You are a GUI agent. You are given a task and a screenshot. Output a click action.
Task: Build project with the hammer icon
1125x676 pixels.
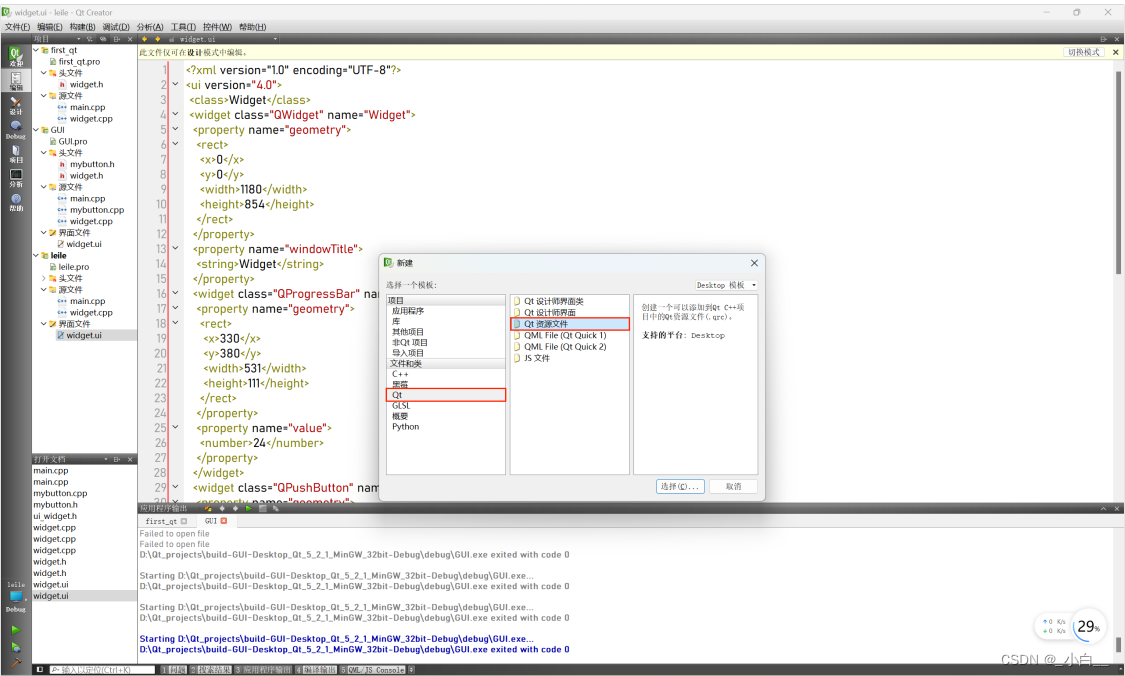coord(15,662)
